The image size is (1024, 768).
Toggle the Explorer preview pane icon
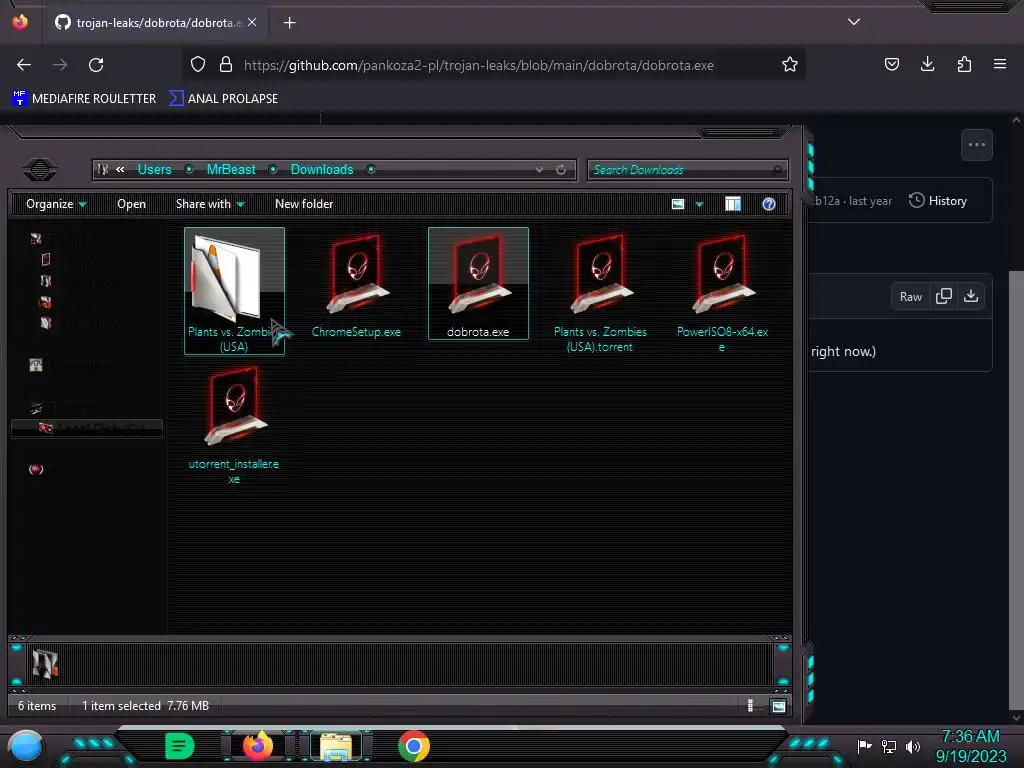coord(733,204)
